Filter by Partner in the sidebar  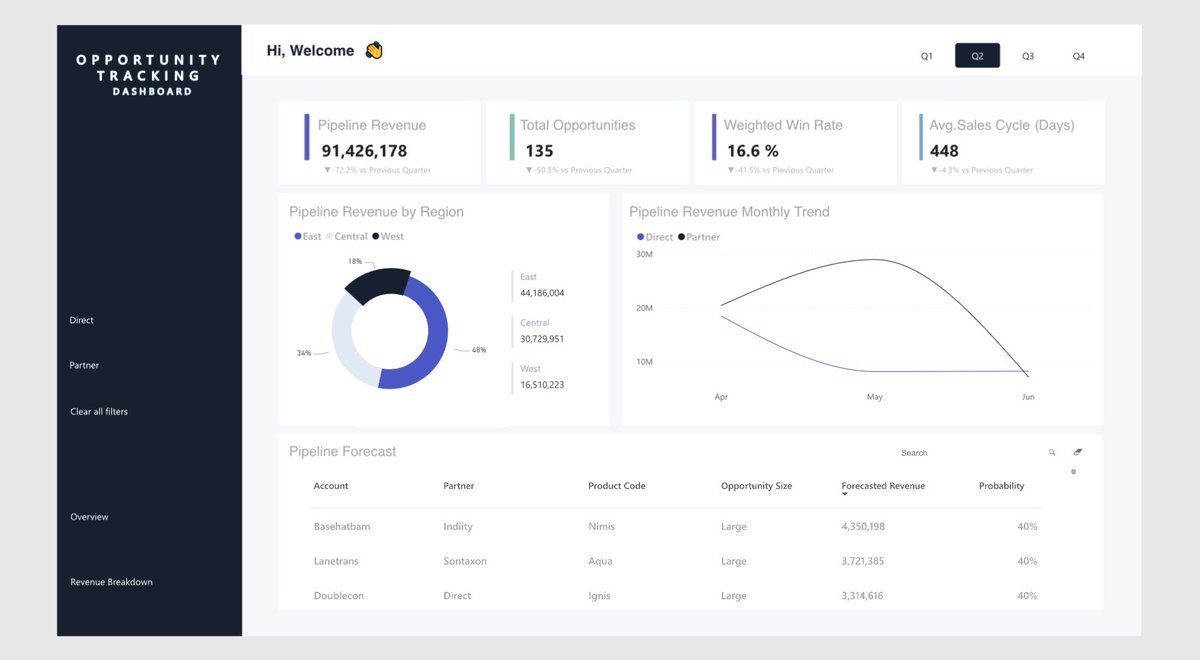tap(85, 366)
